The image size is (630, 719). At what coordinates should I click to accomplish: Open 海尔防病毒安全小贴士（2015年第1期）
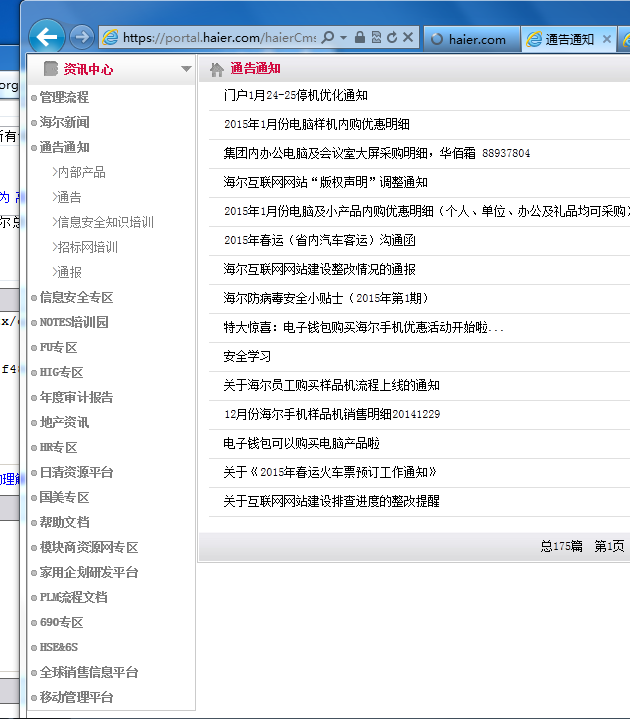point(326,298)
